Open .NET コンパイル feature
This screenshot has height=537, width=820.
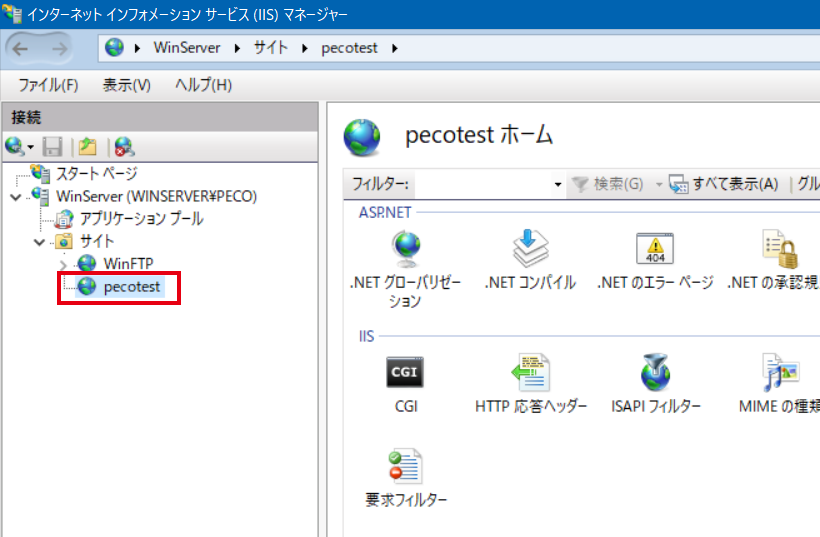530,250
